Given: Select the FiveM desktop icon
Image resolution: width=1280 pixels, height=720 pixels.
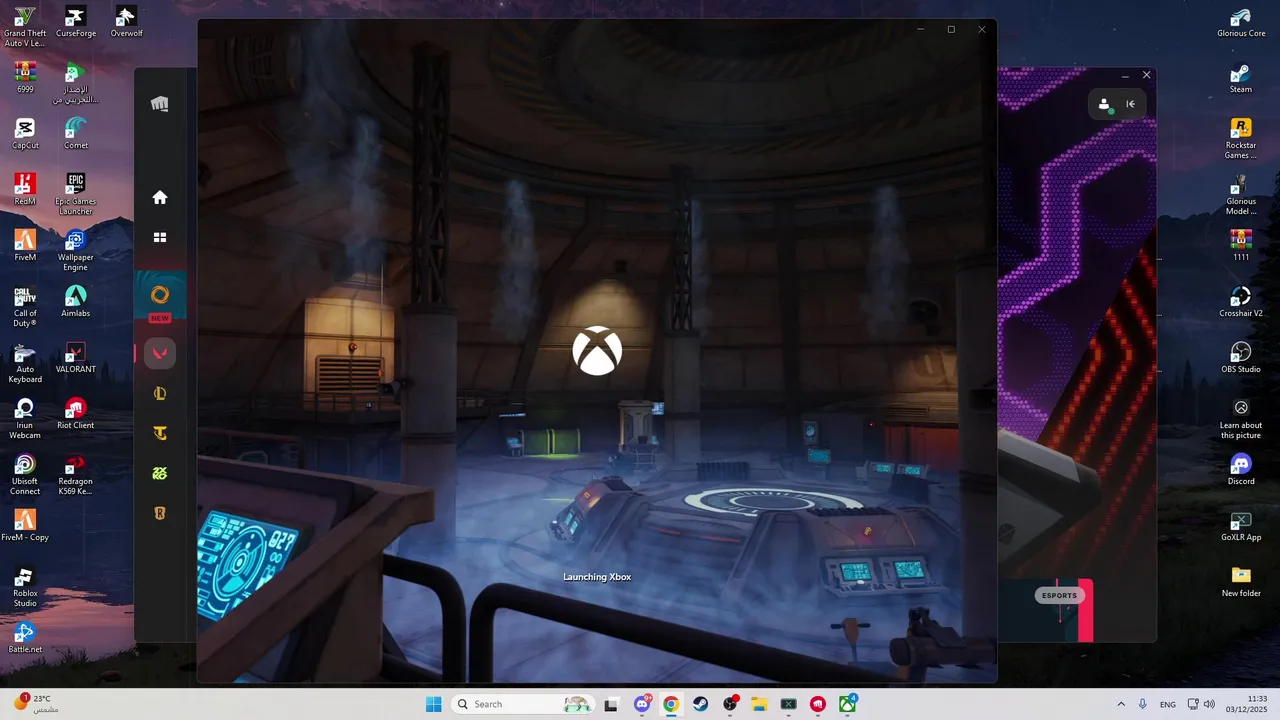Looking at the screenshot, I should [25, 246].
